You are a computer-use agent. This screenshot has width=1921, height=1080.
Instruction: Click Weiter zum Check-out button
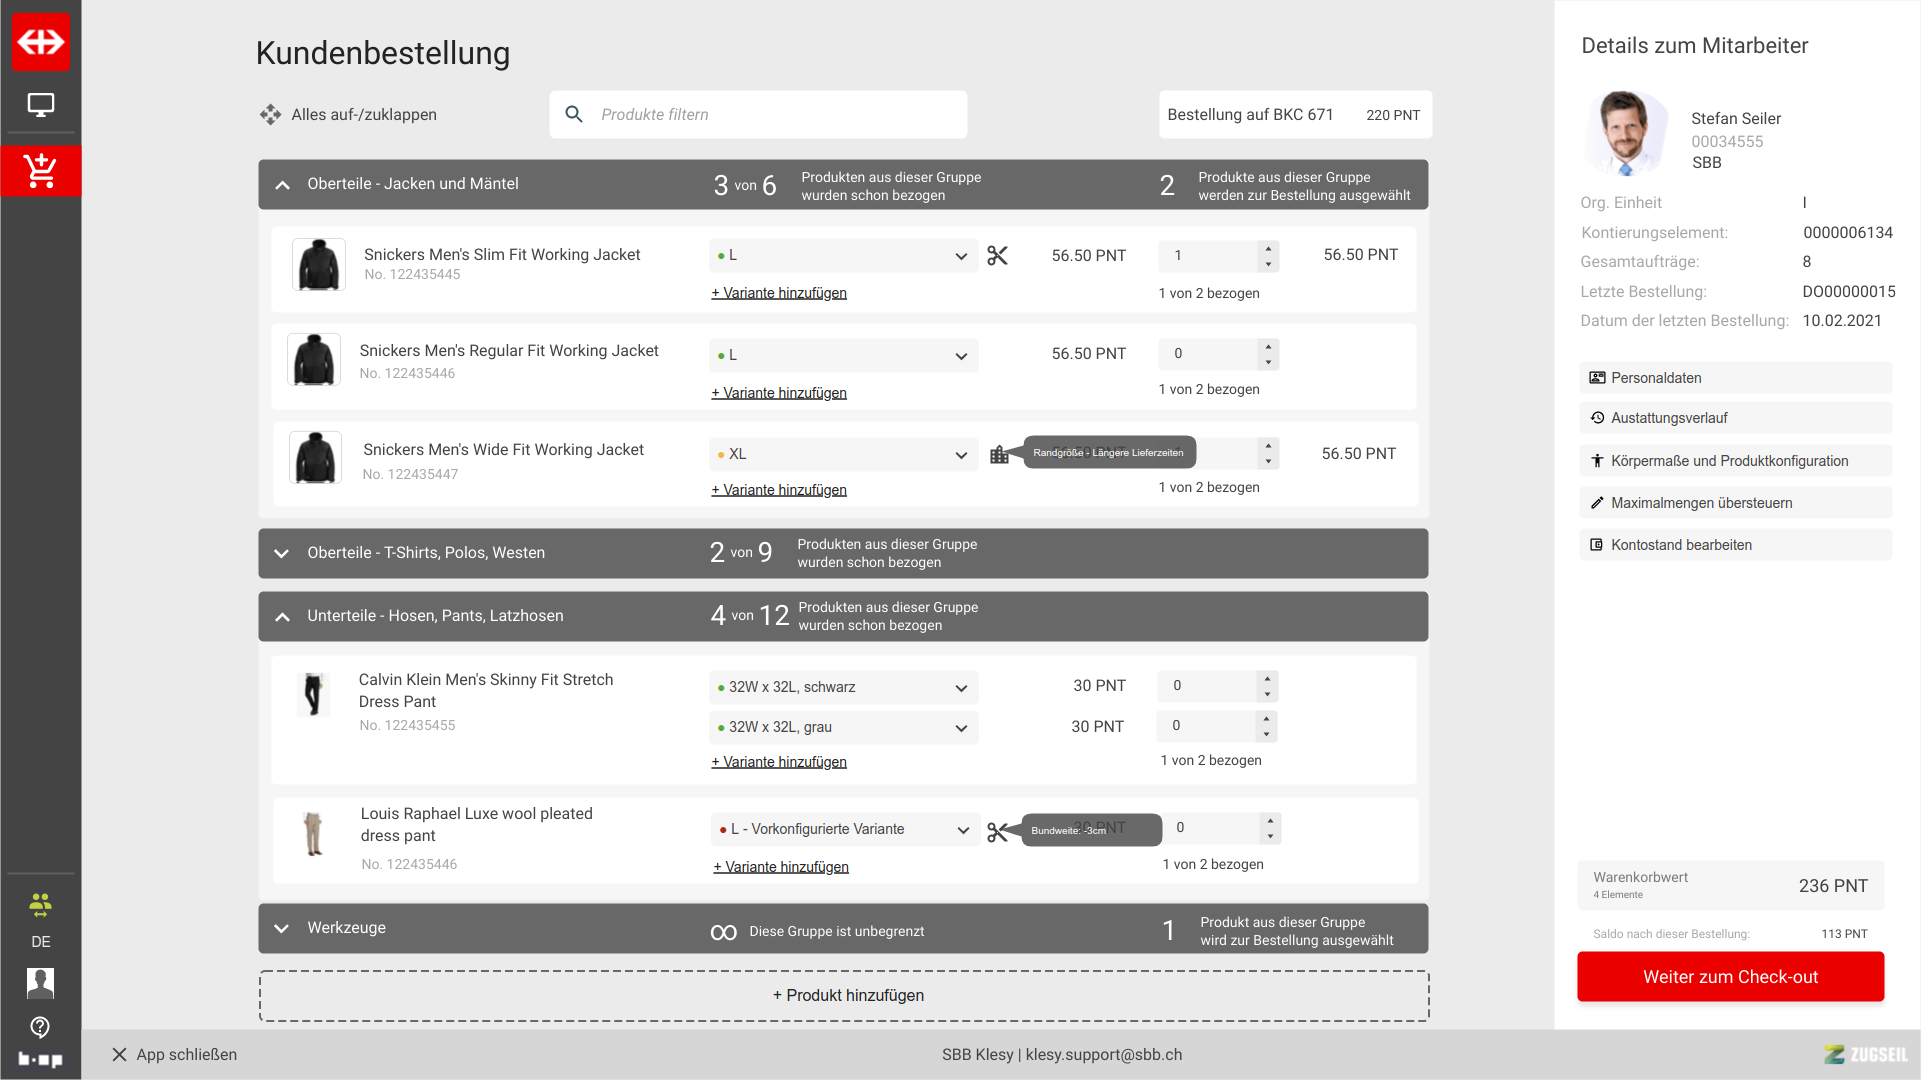pyautogui.click(x=1730, y=977)
